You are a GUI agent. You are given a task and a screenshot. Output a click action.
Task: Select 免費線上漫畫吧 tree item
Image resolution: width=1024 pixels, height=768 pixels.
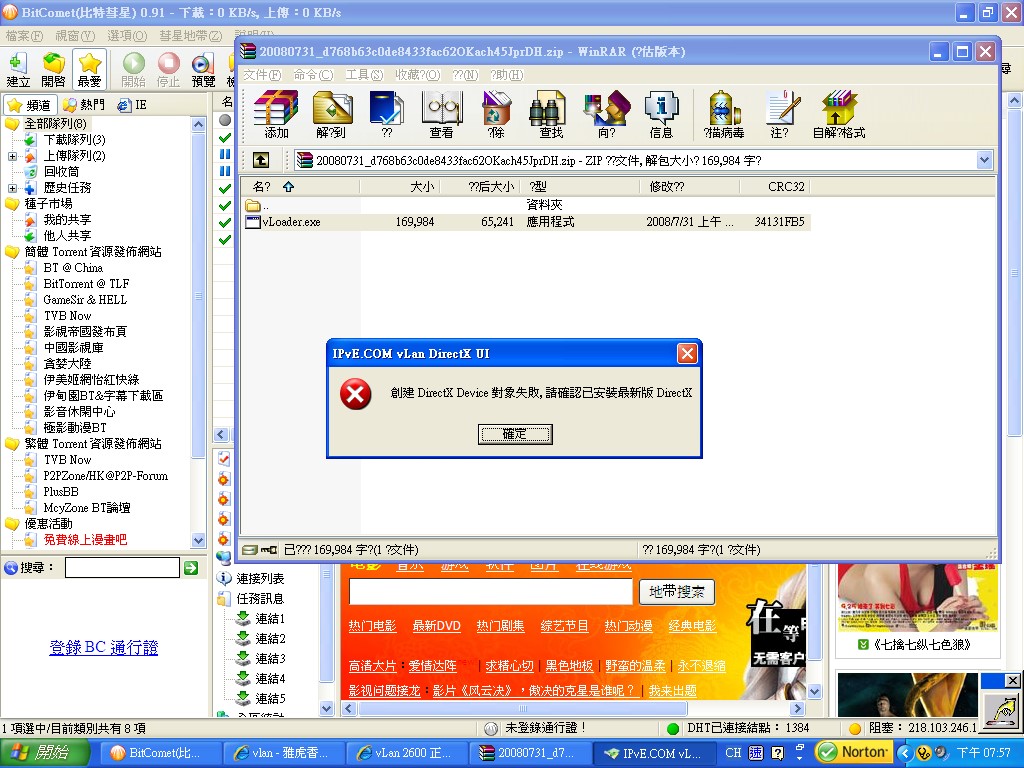point(85,540)
